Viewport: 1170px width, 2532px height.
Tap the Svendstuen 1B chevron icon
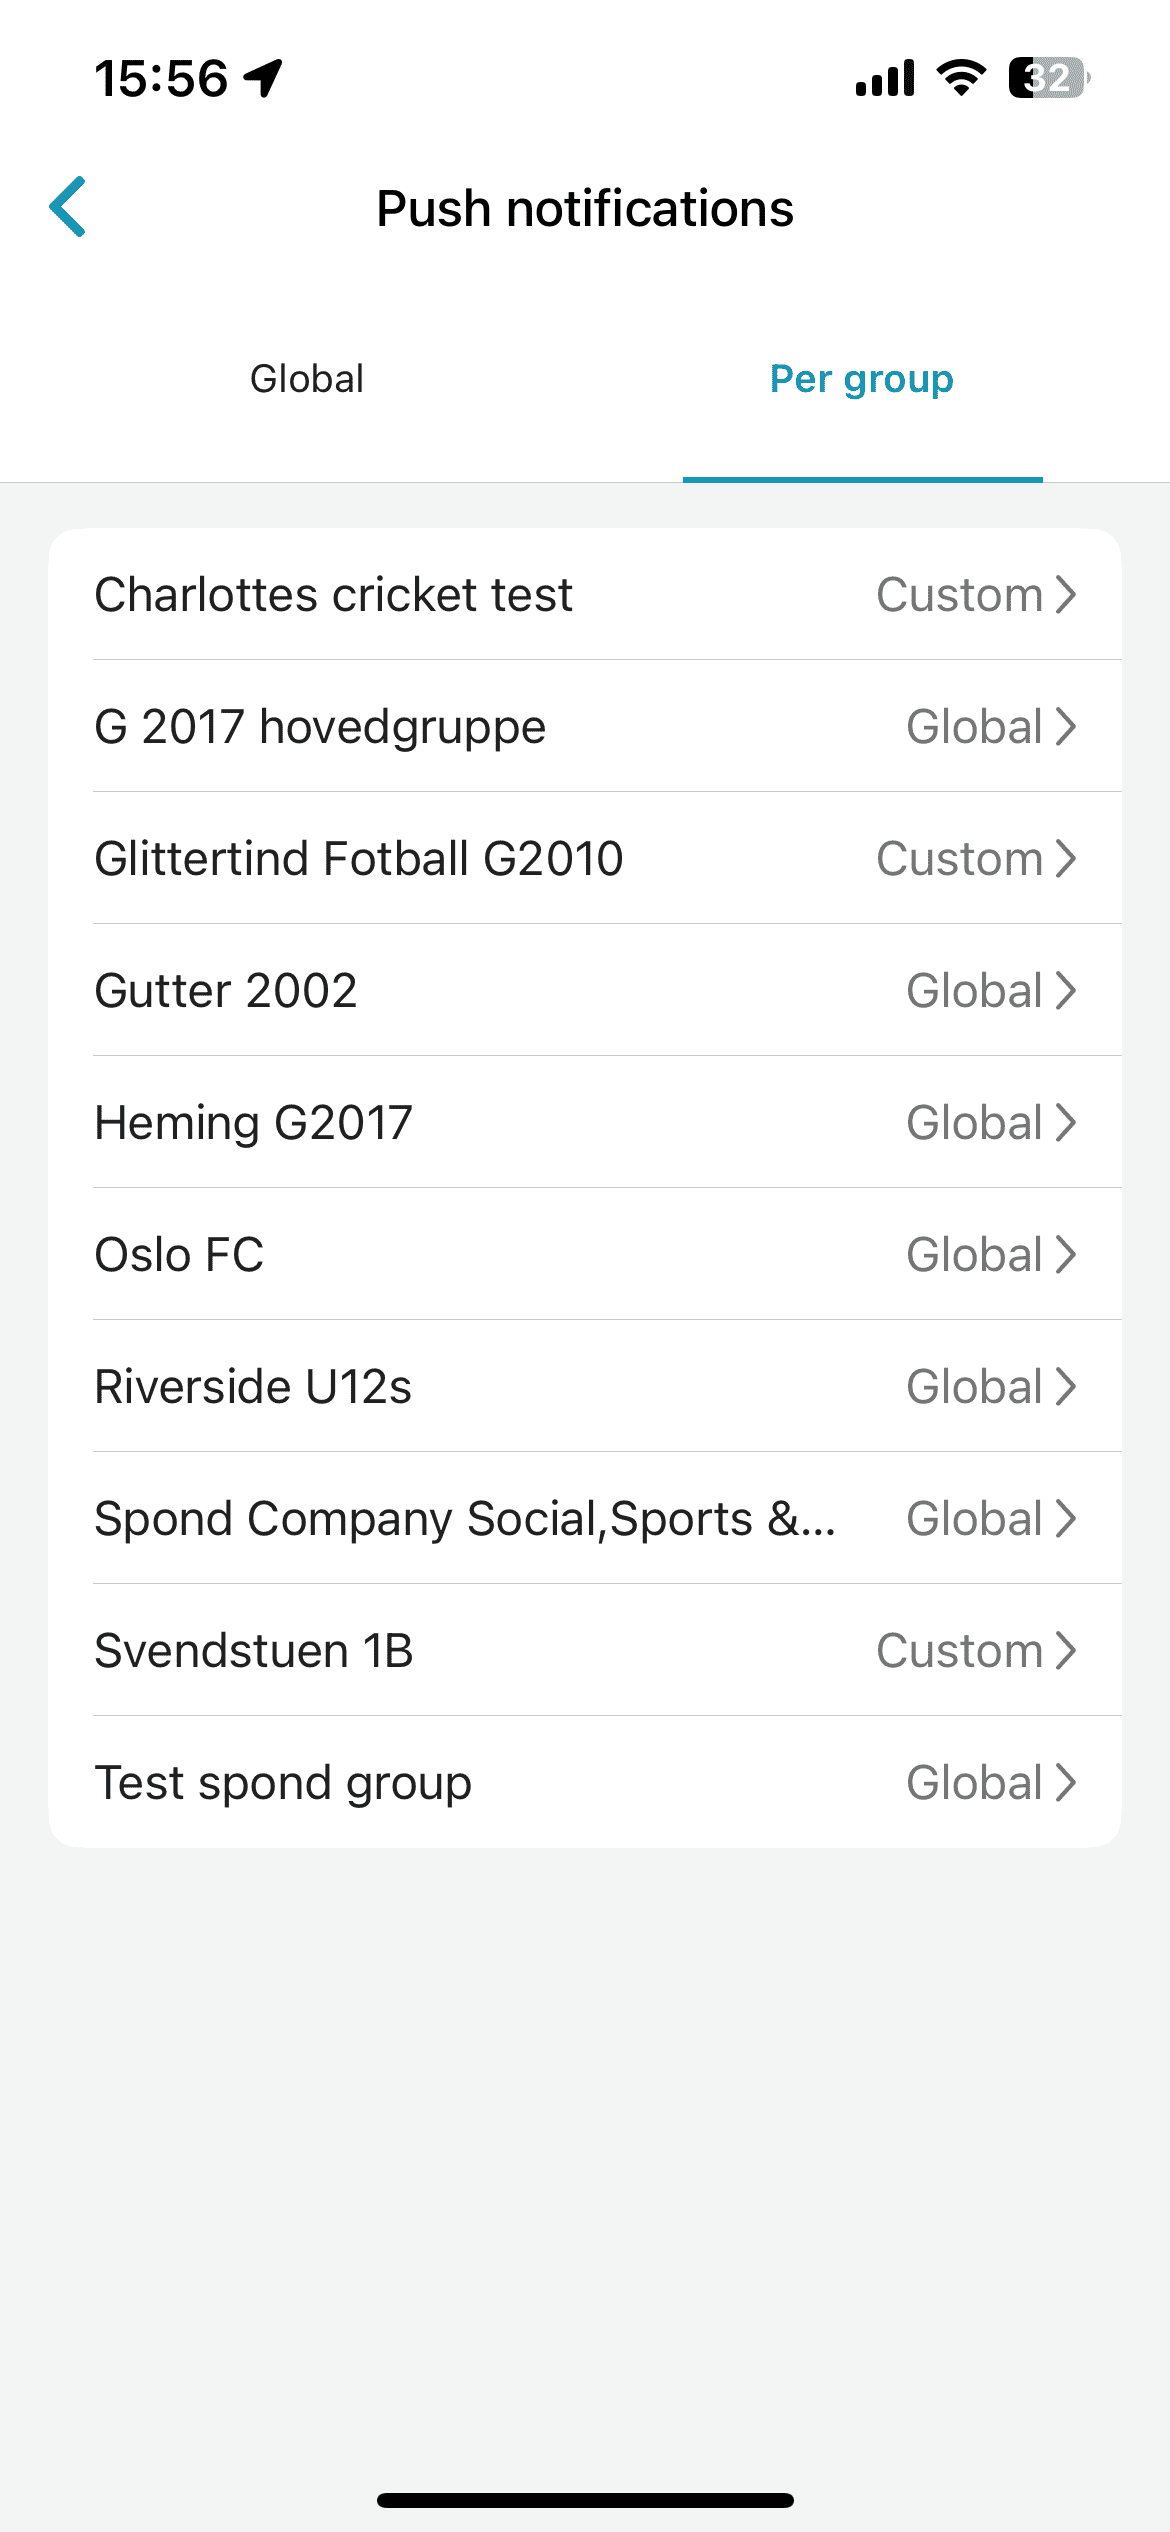(1066, 1651)
